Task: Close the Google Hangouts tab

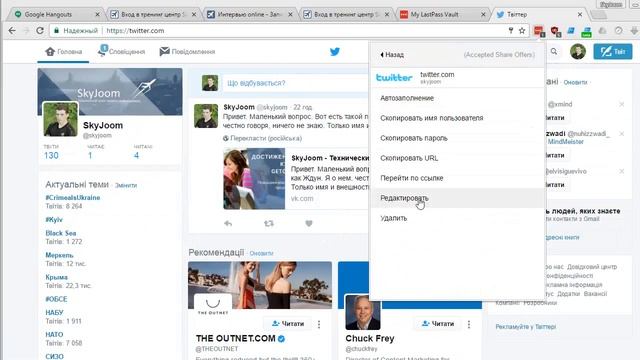Action: pos(97,14)
